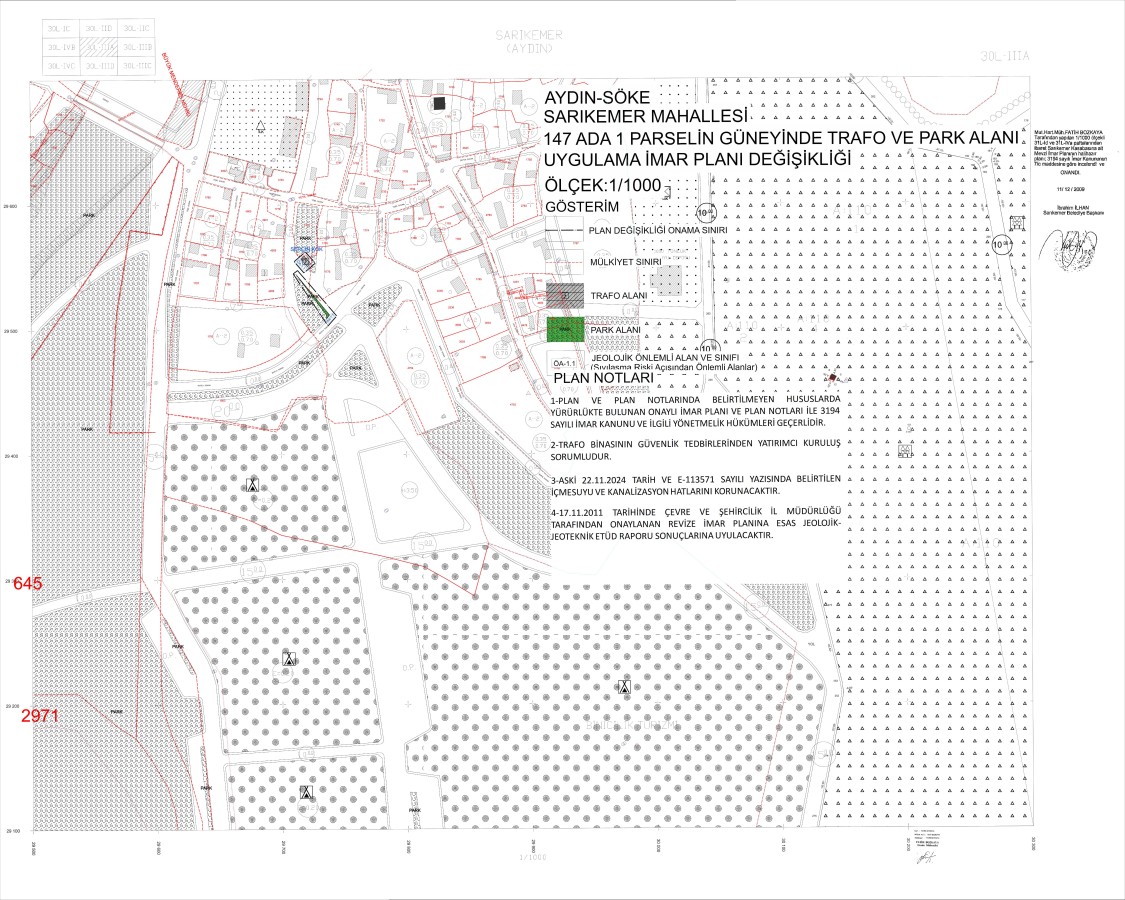
Task: Select the 30L-IC cell in sheet index
Action: click(x=60, y=31)
